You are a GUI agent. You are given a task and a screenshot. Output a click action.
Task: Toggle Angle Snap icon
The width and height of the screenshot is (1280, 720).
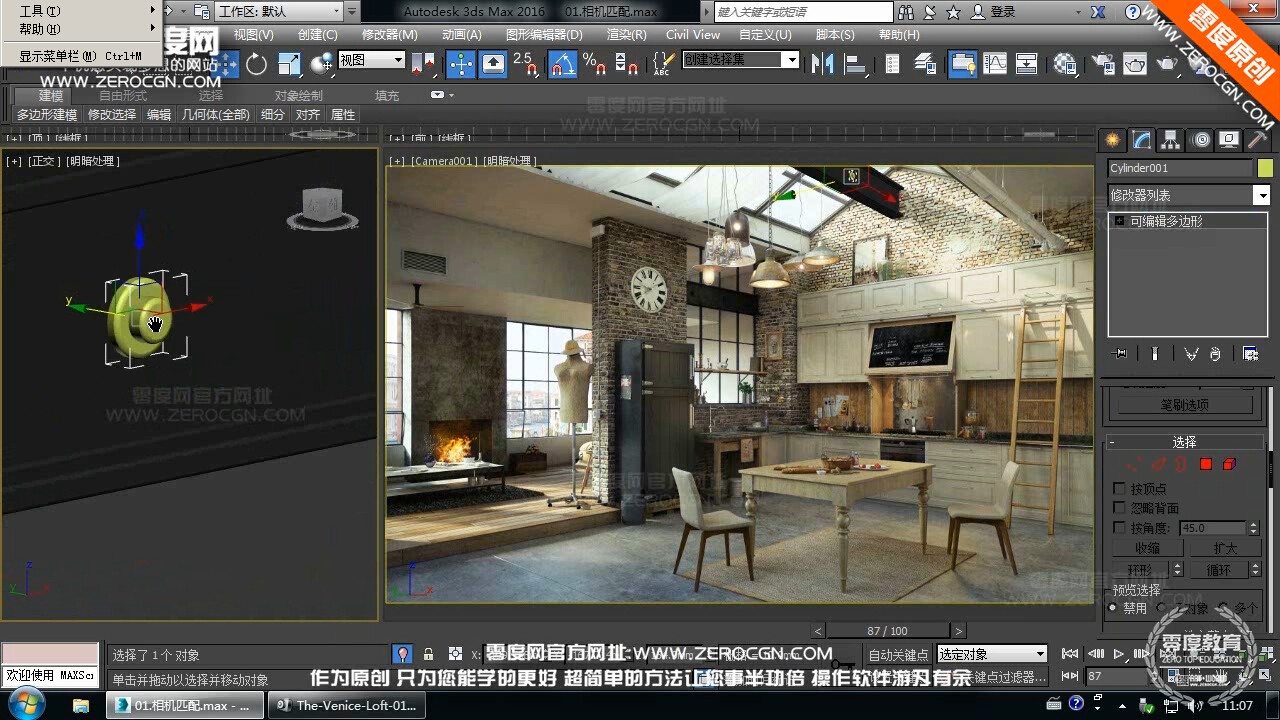pos(563,64)
